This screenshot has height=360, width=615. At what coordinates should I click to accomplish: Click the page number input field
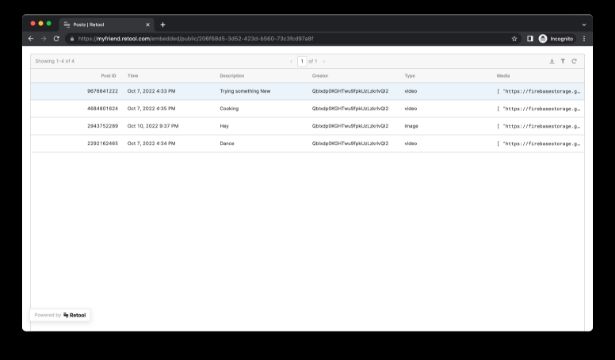tap(302, 61)
